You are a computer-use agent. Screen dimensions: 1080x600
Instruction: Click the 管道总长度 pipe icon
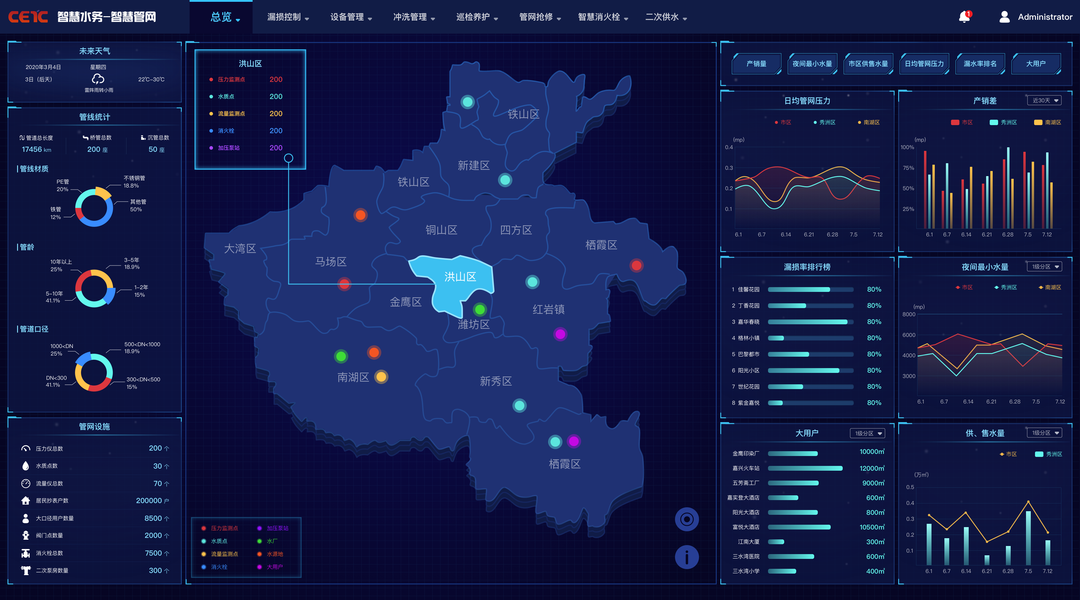(x=21, y=138)
